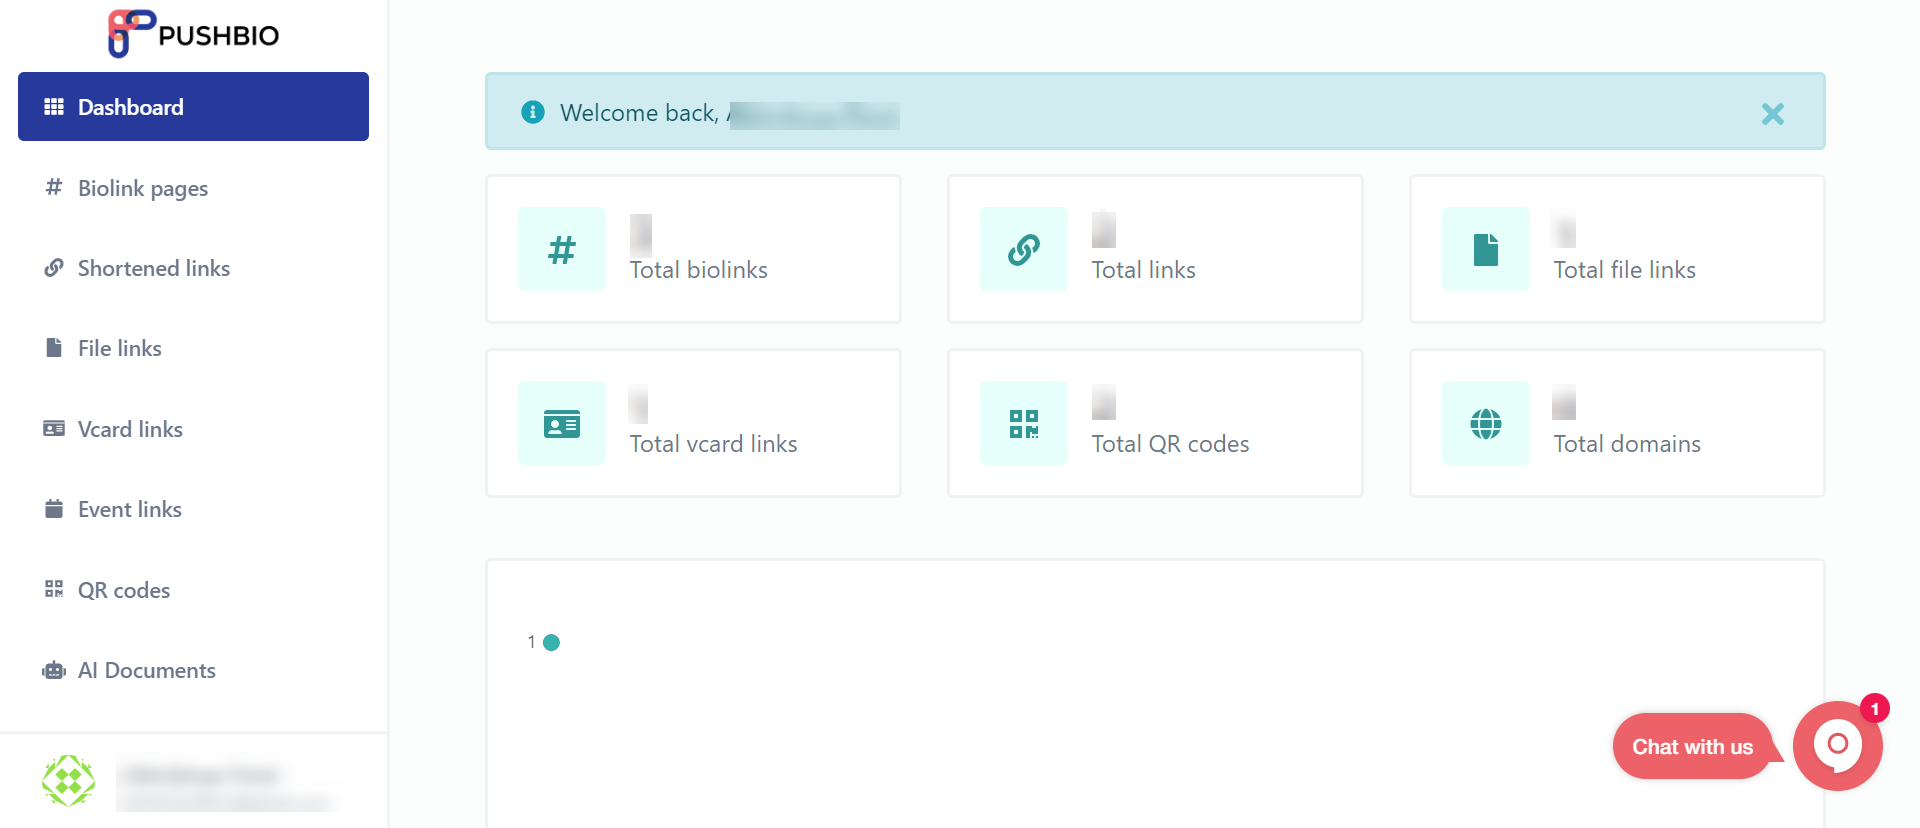Click the teal chart legend dot
The width and height of the screenshot is (1920, 828).
pos(551,642)
